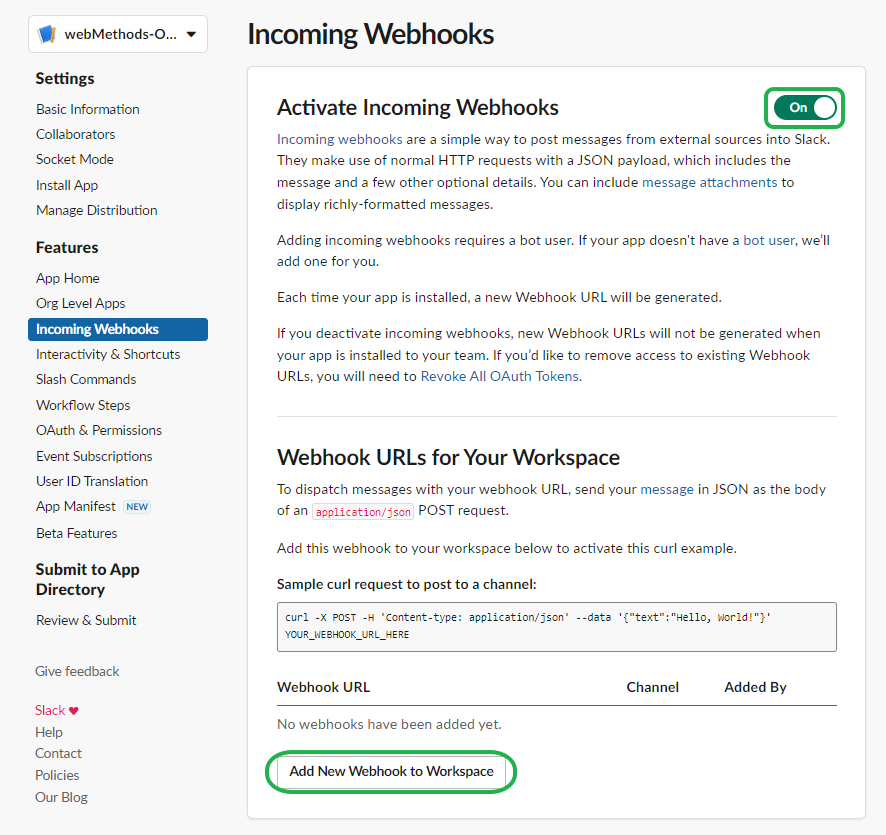
Task: Open Review & Submit page
Action: [x=86, y=620]
